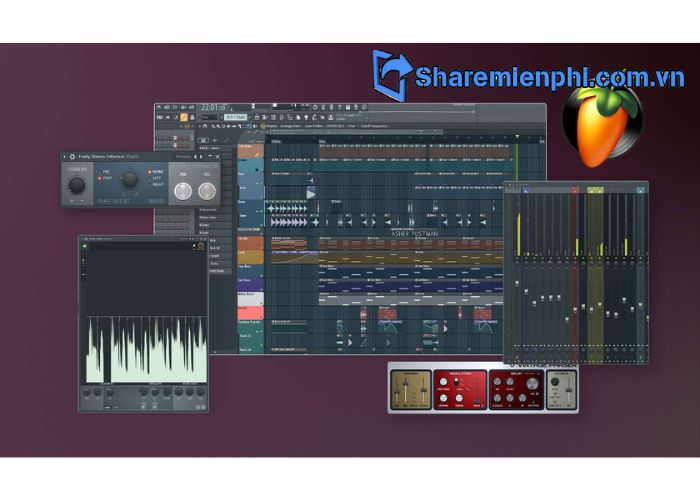
Task: Select the playlist playback speaker tool
Action: [x=255, y=126]
